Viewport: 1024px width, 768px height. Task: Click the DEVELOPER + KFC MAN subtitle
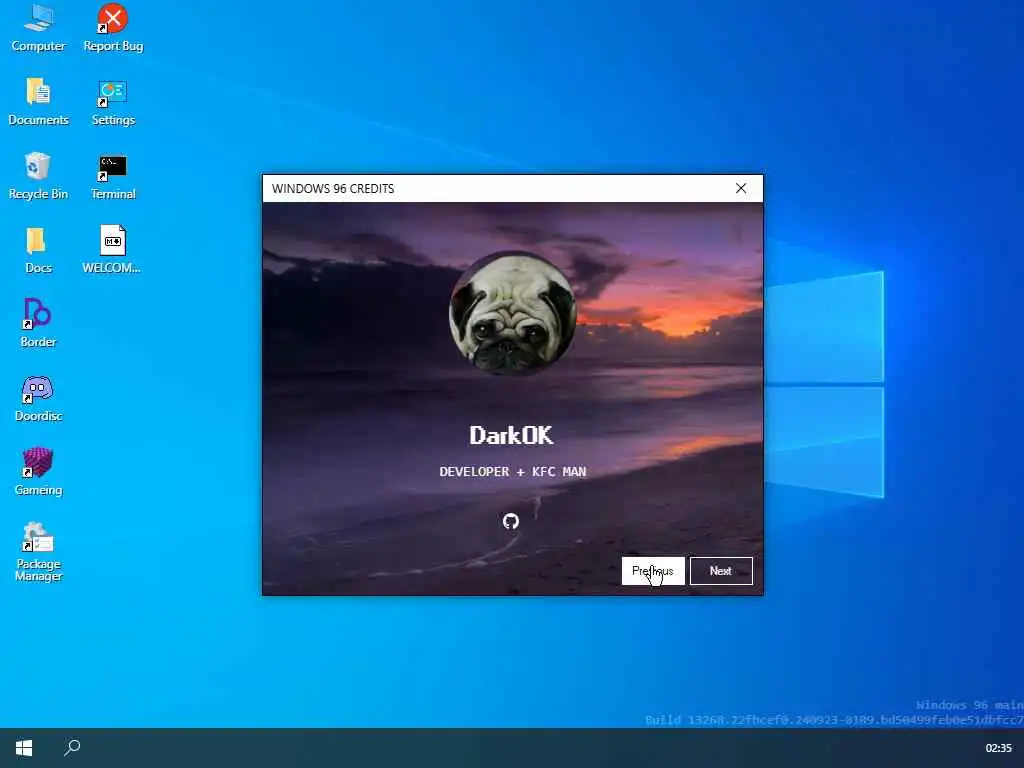tap(513, 472)
